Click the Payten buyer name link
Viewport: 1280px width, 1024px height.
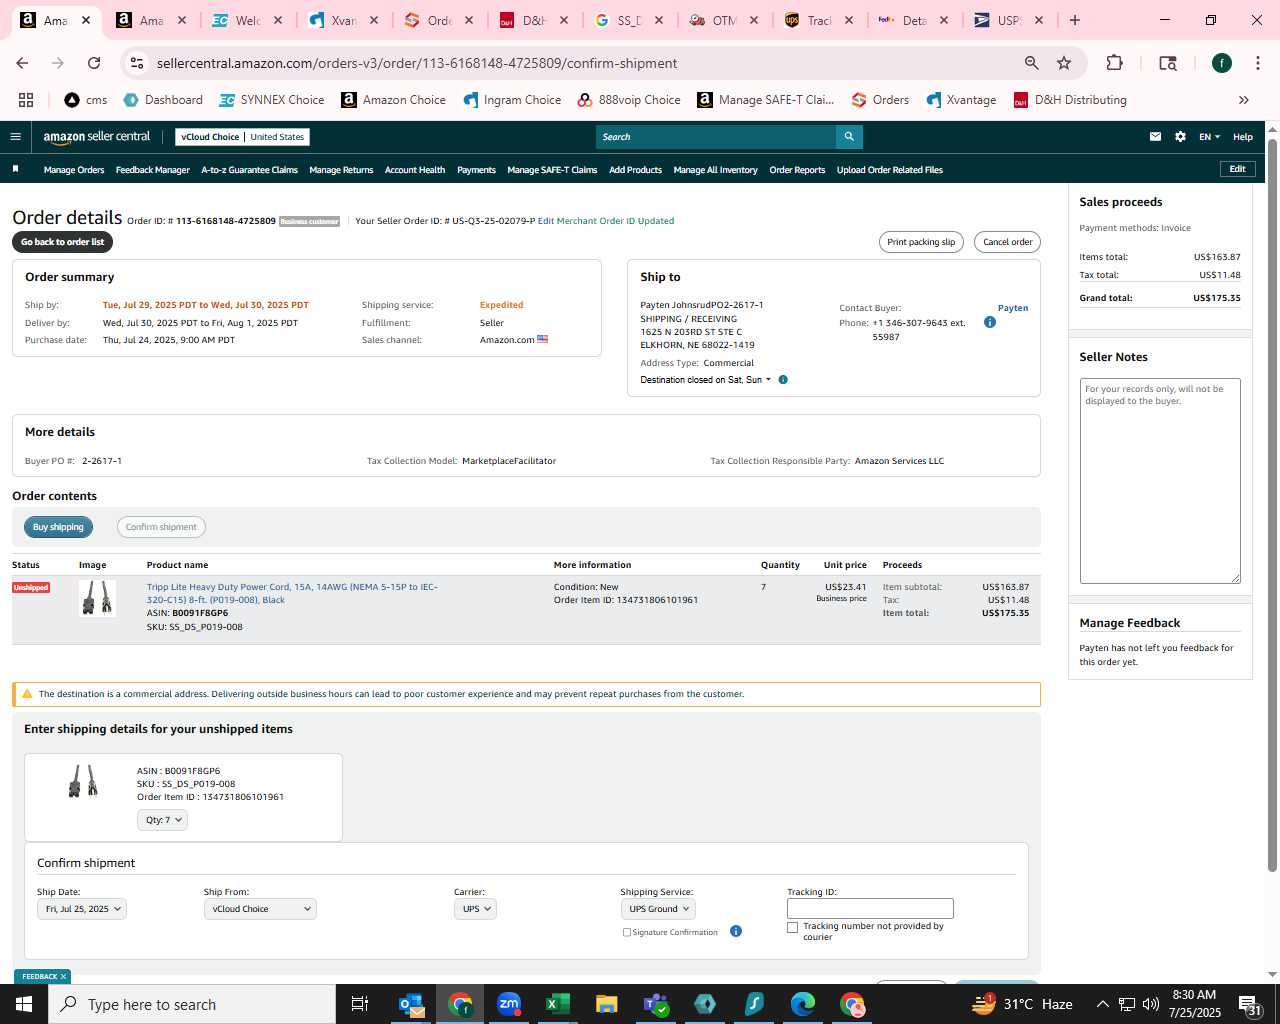pyautogui.click(x=1013, y=308)
